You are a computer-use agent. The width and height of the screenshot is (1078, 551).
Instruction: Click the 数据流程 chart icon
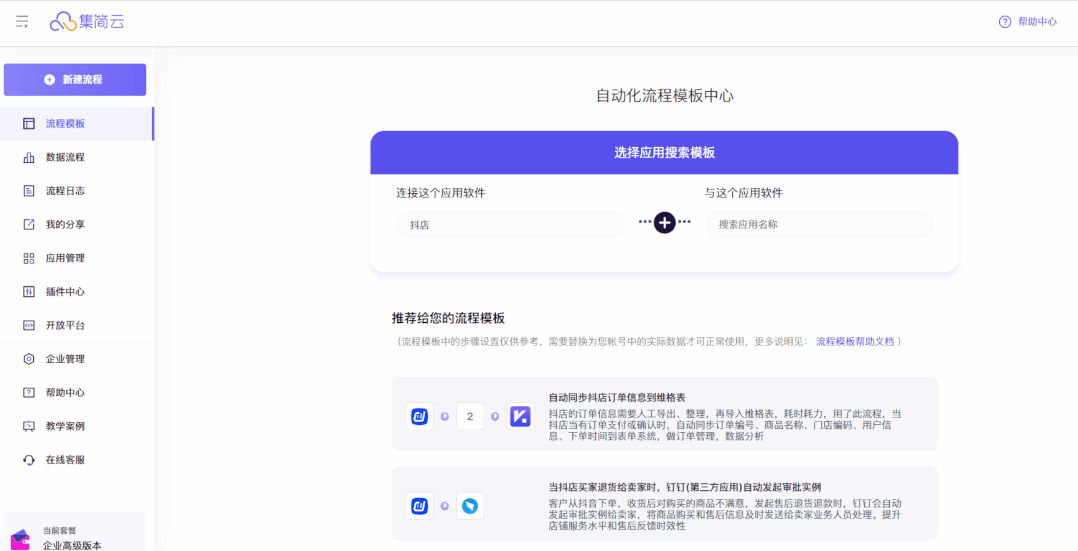29,157
